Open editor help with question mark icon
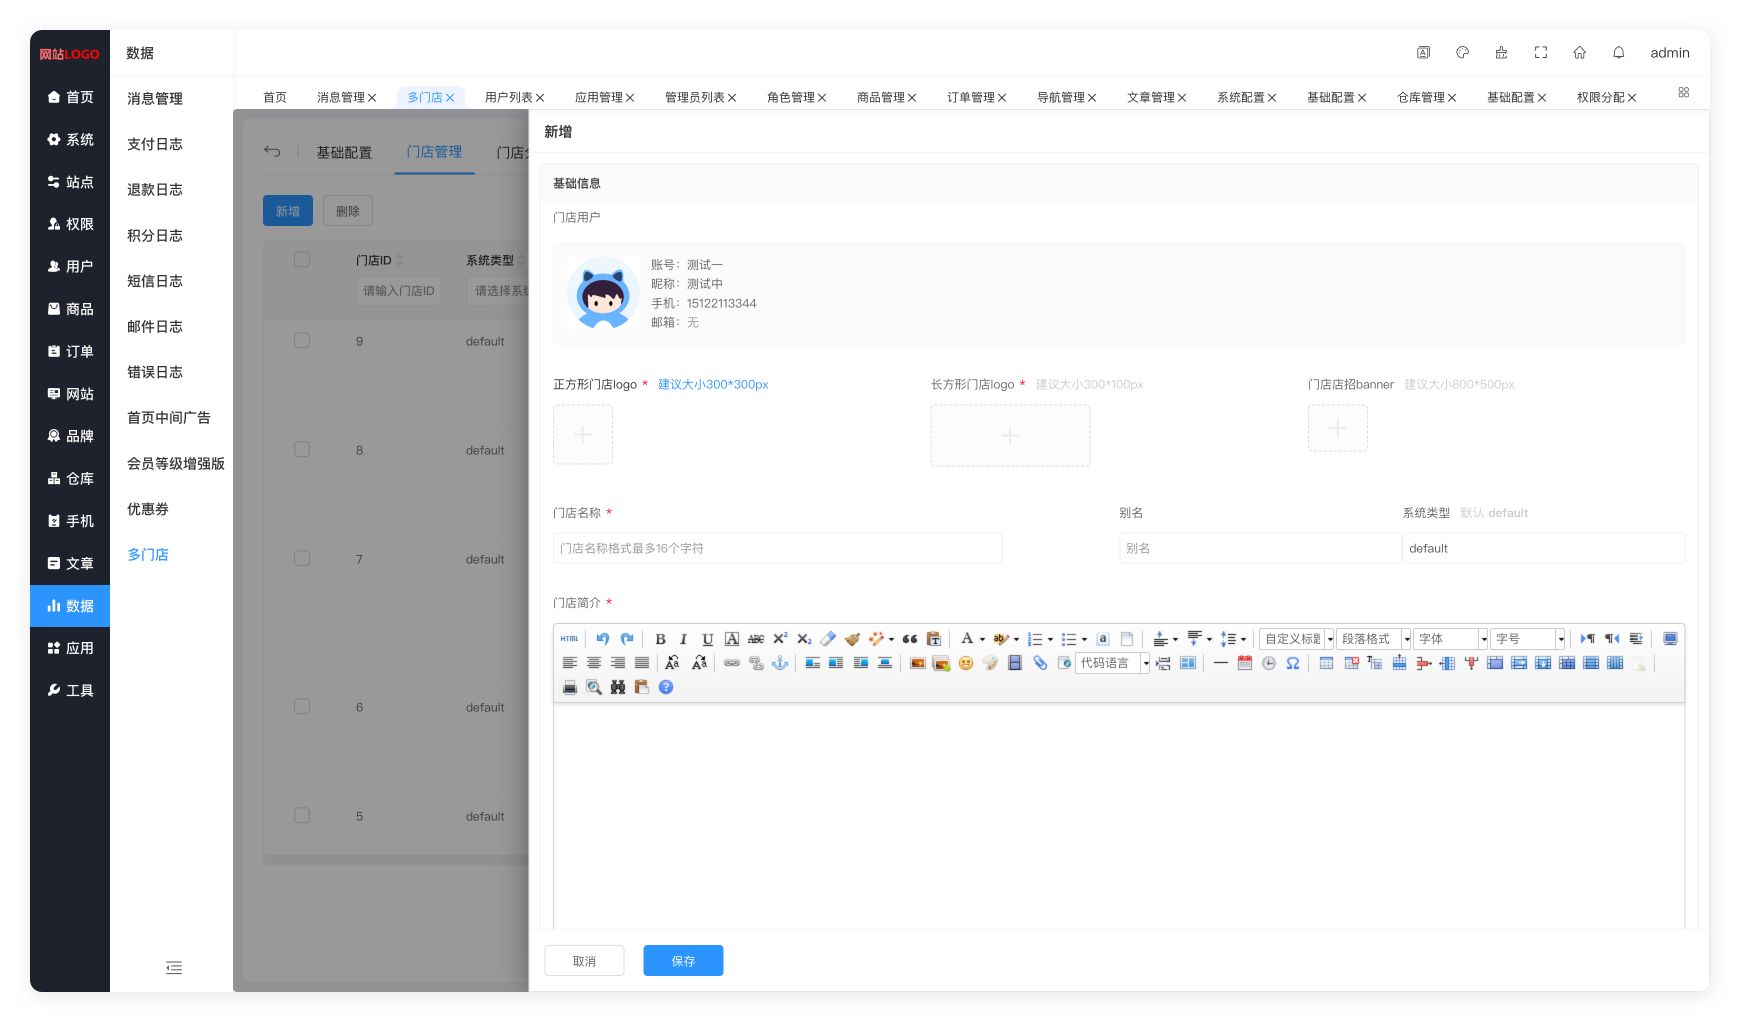This screenshot has height=1022, width=1740. [666, 687]
